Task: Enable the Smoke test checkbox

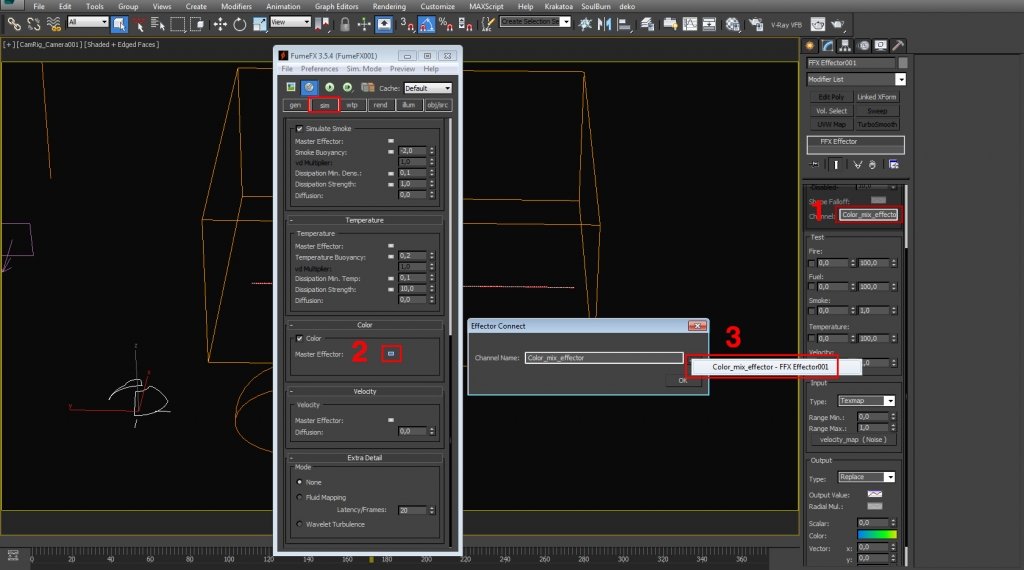Action: [x=812, y=311]
